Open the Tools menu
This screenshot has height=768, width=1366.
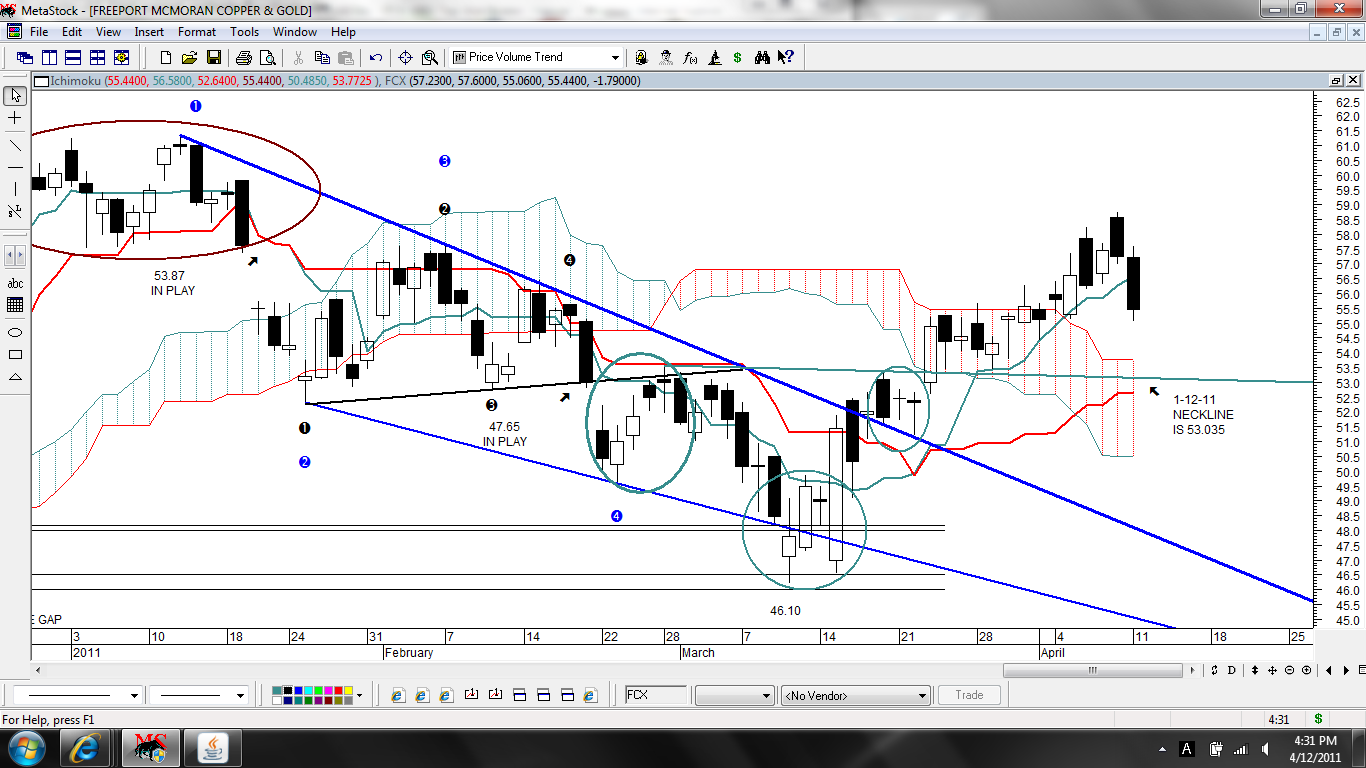[x=244, y=31]
